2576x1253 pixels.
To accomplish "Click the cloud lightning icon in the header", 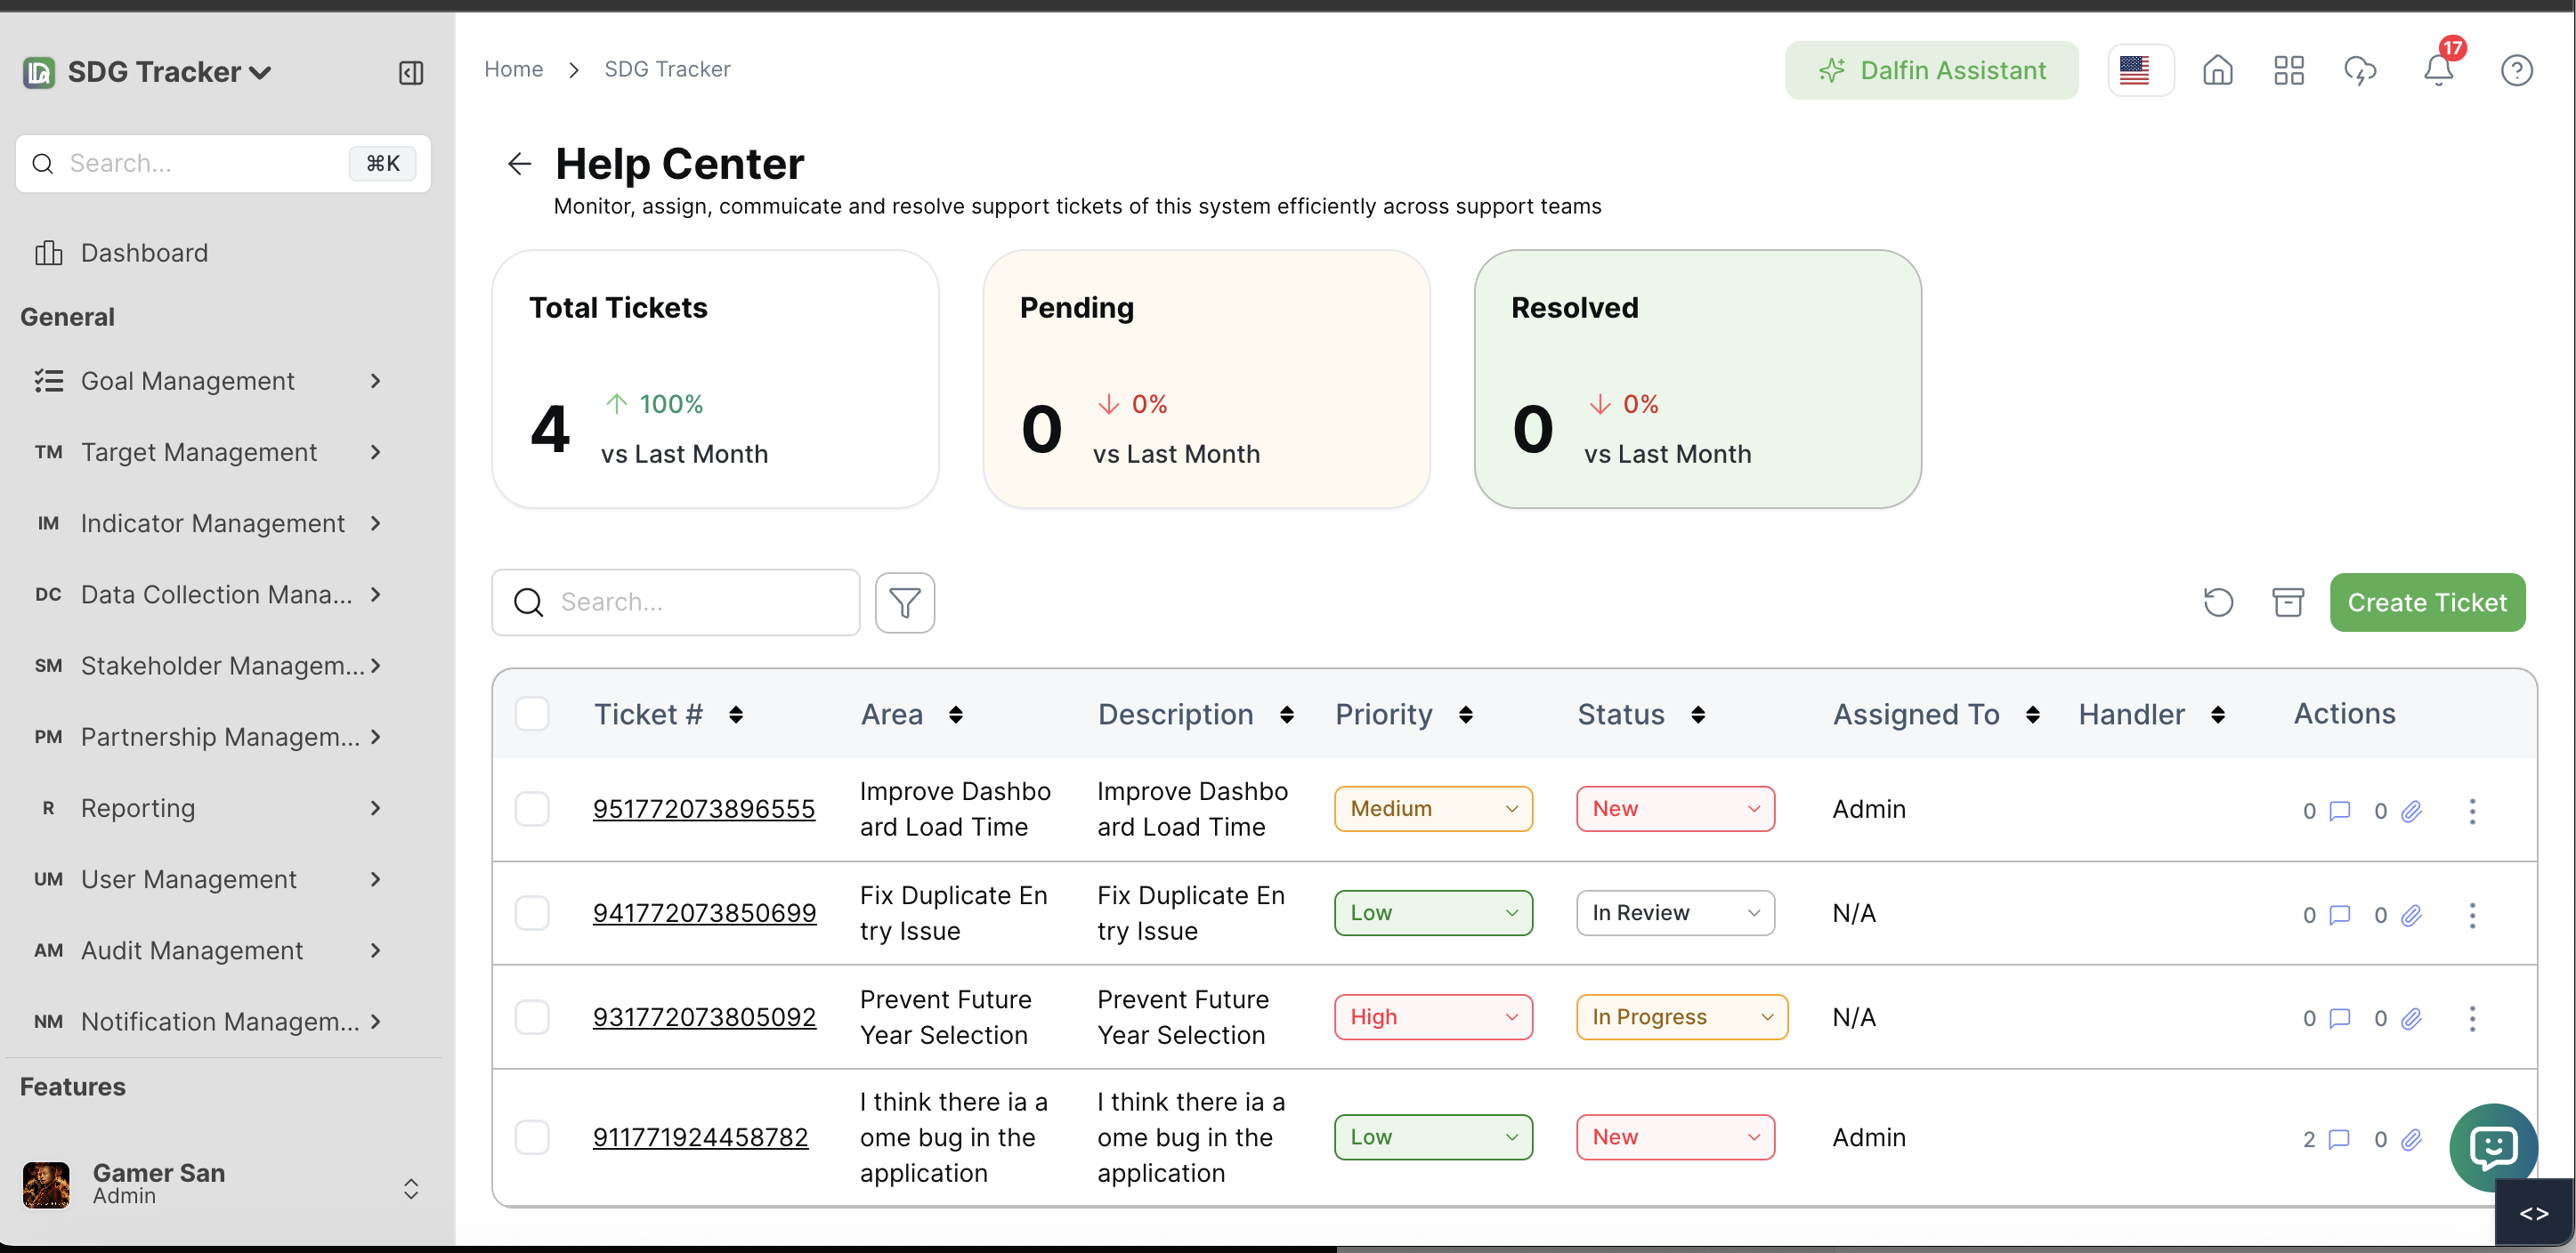I will pos(2361,69).
